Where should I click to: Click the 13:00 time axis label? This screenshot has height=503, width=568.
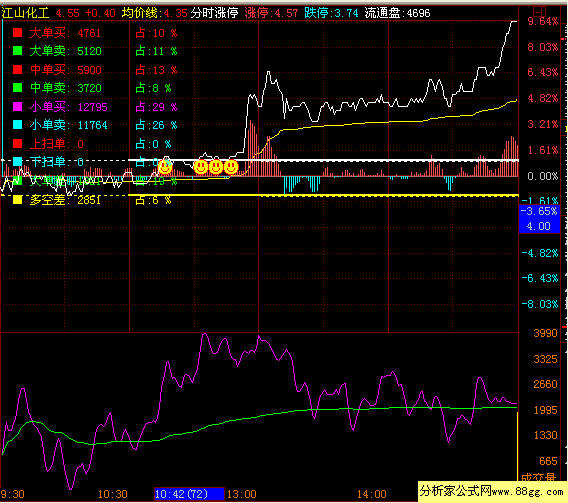242,494
